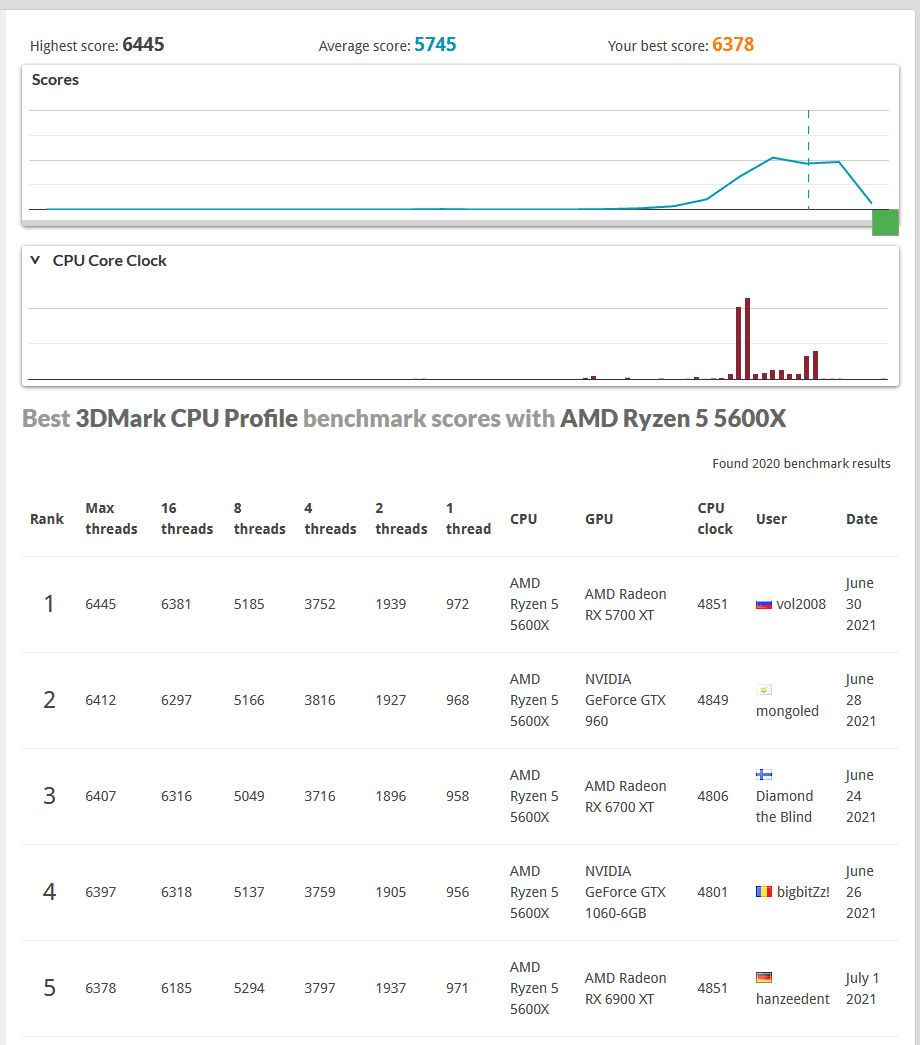
Task: Click the Rank column header
Action: [x=47, y=519]
